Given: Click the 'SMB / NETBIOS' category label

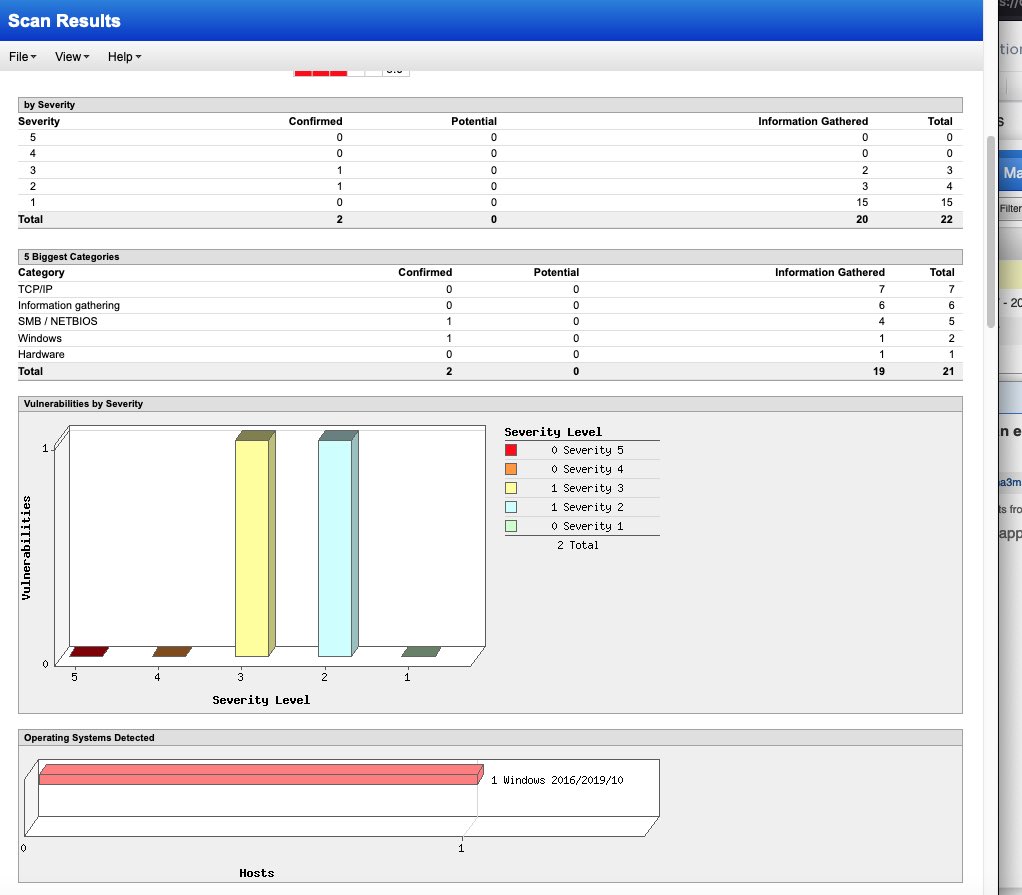Looking at the screenshot, I should [58, 321].
